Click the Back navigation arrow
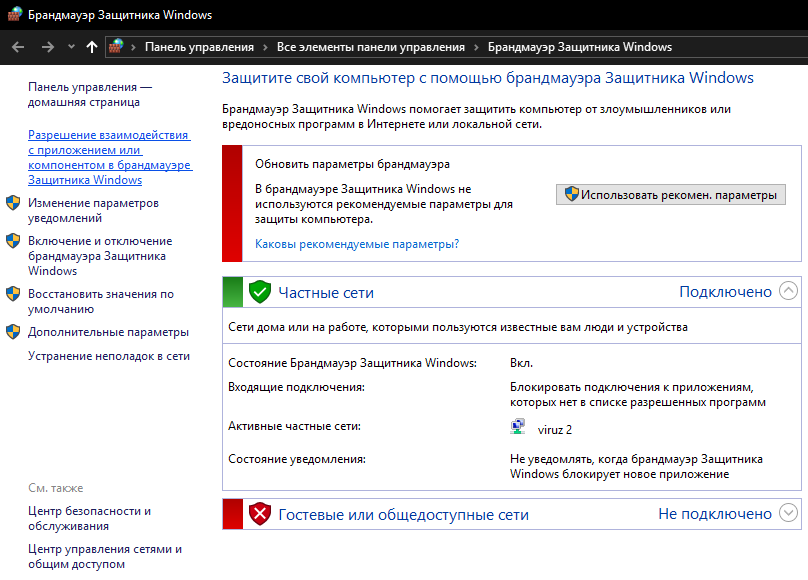The height and width of the screenshot is (580, 808). [18, 47]
